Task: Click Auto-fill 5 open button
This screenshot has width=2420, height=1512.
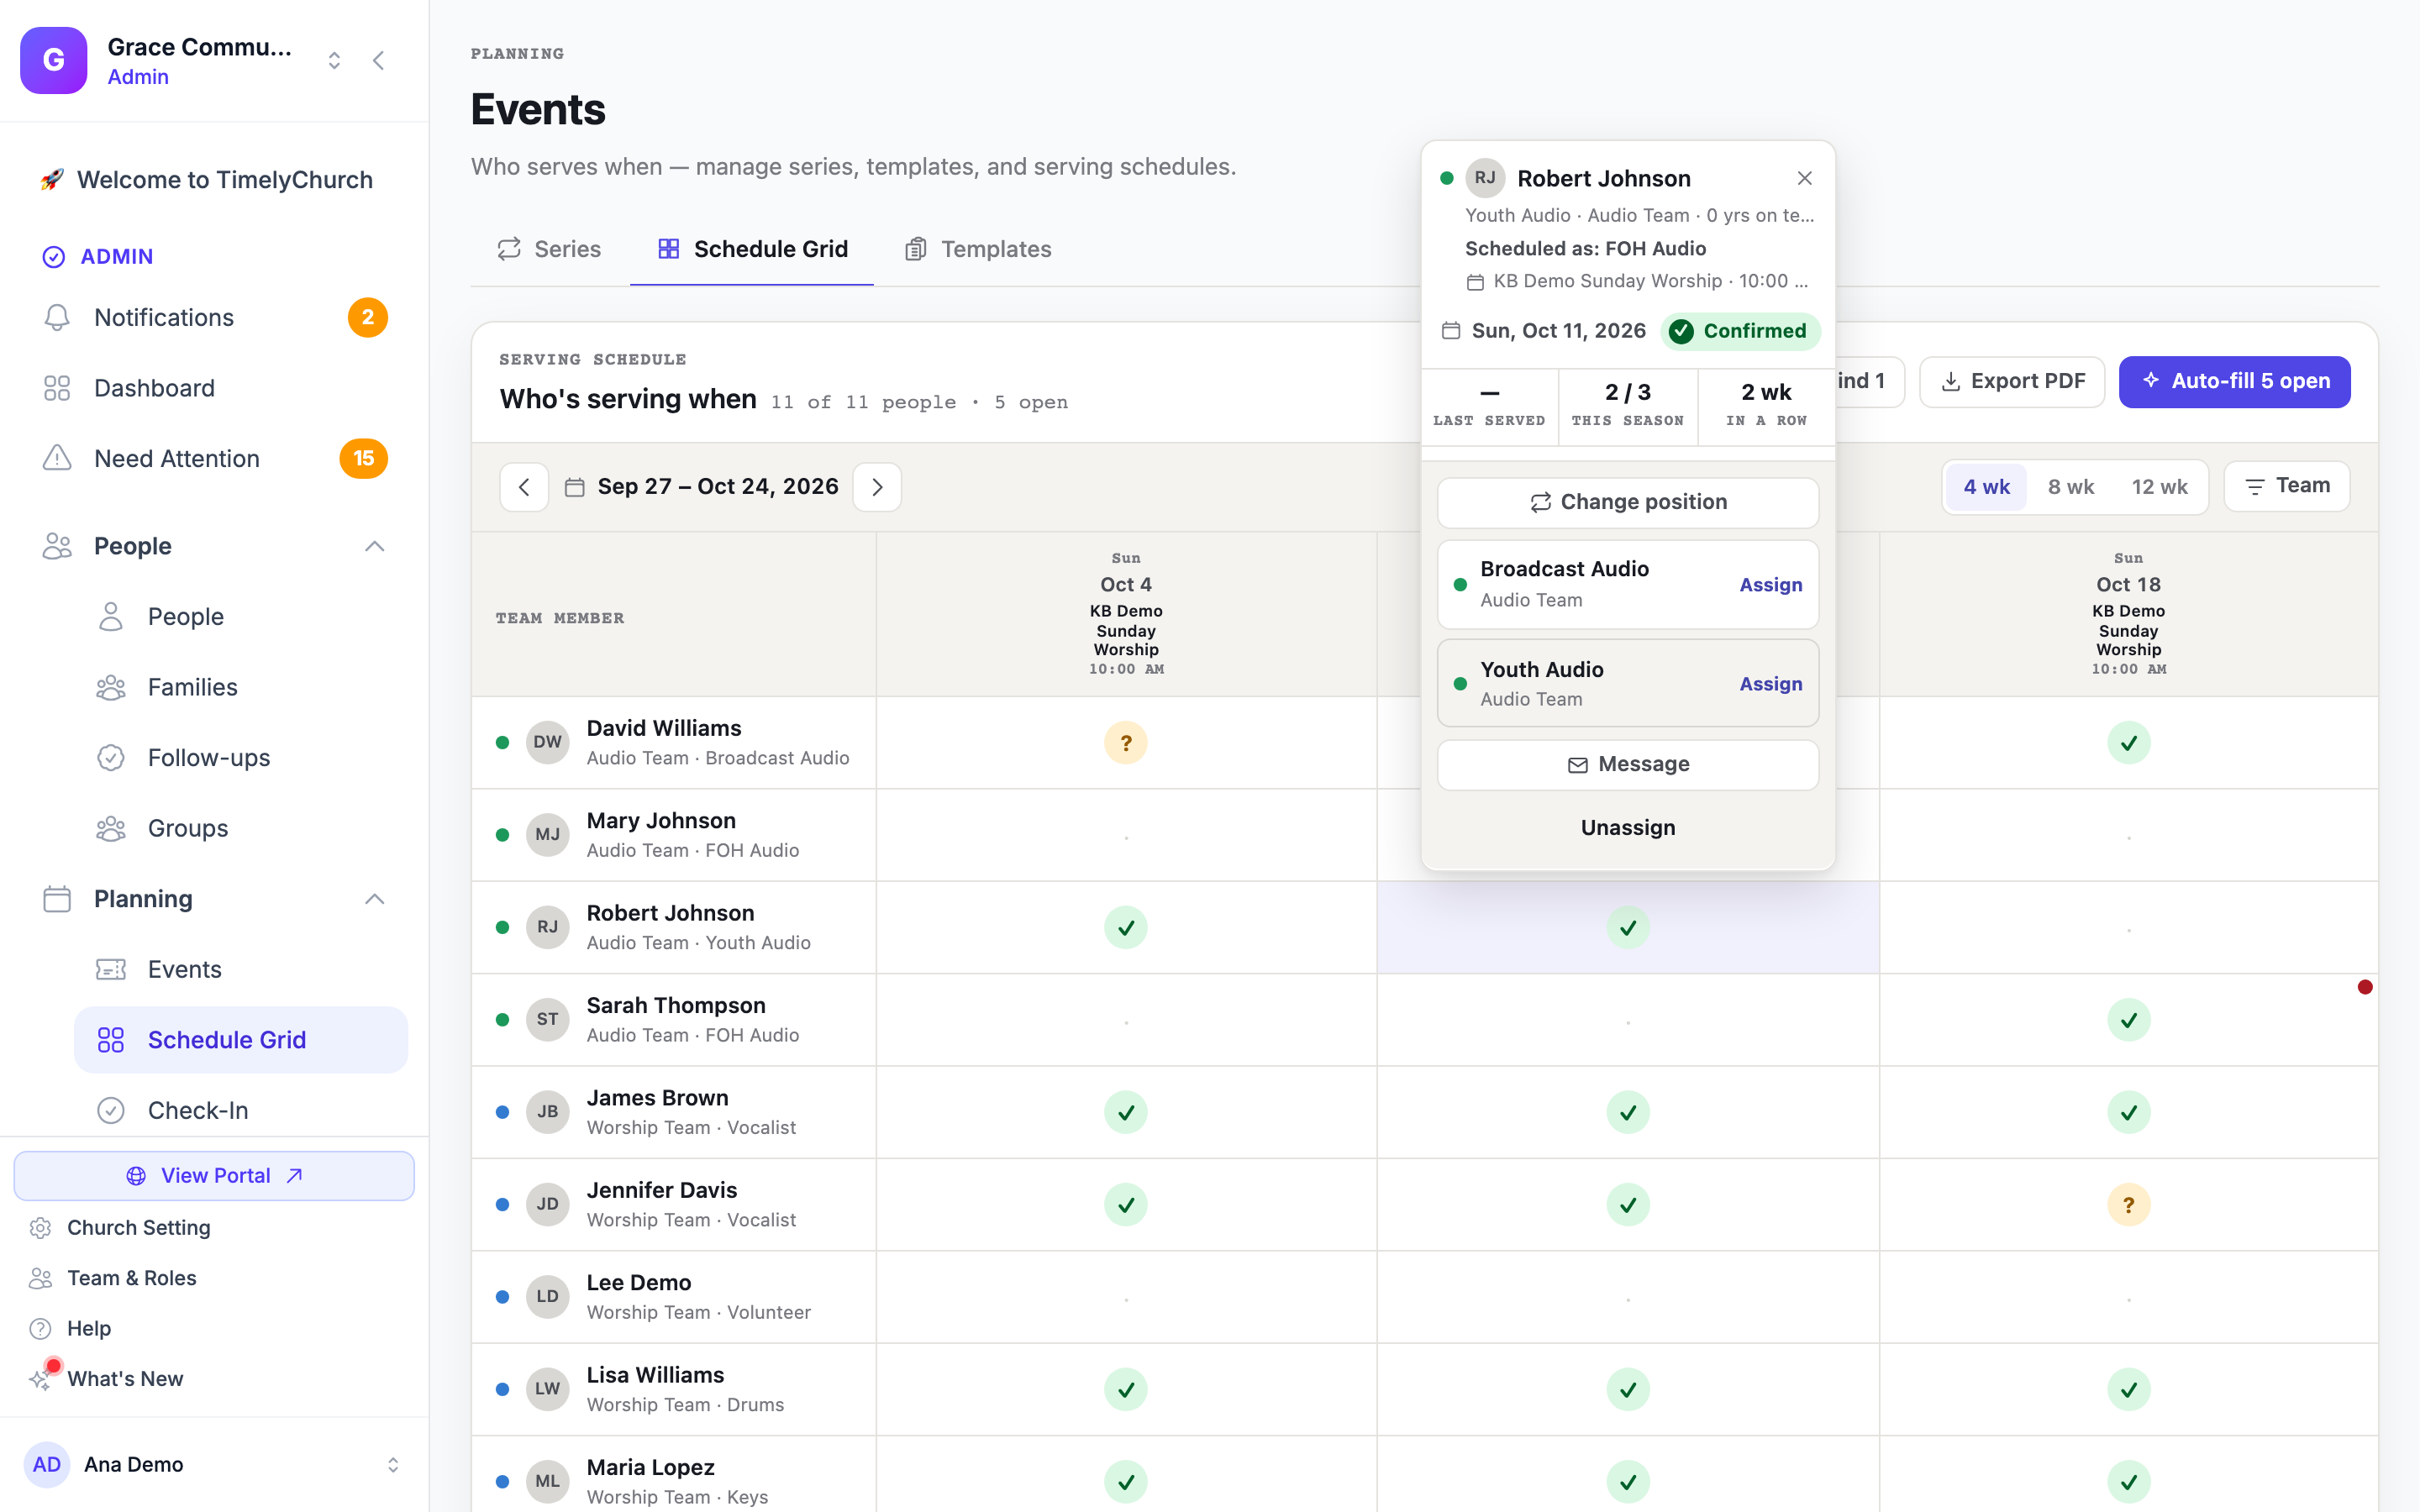Action: tap(2234, 381)
